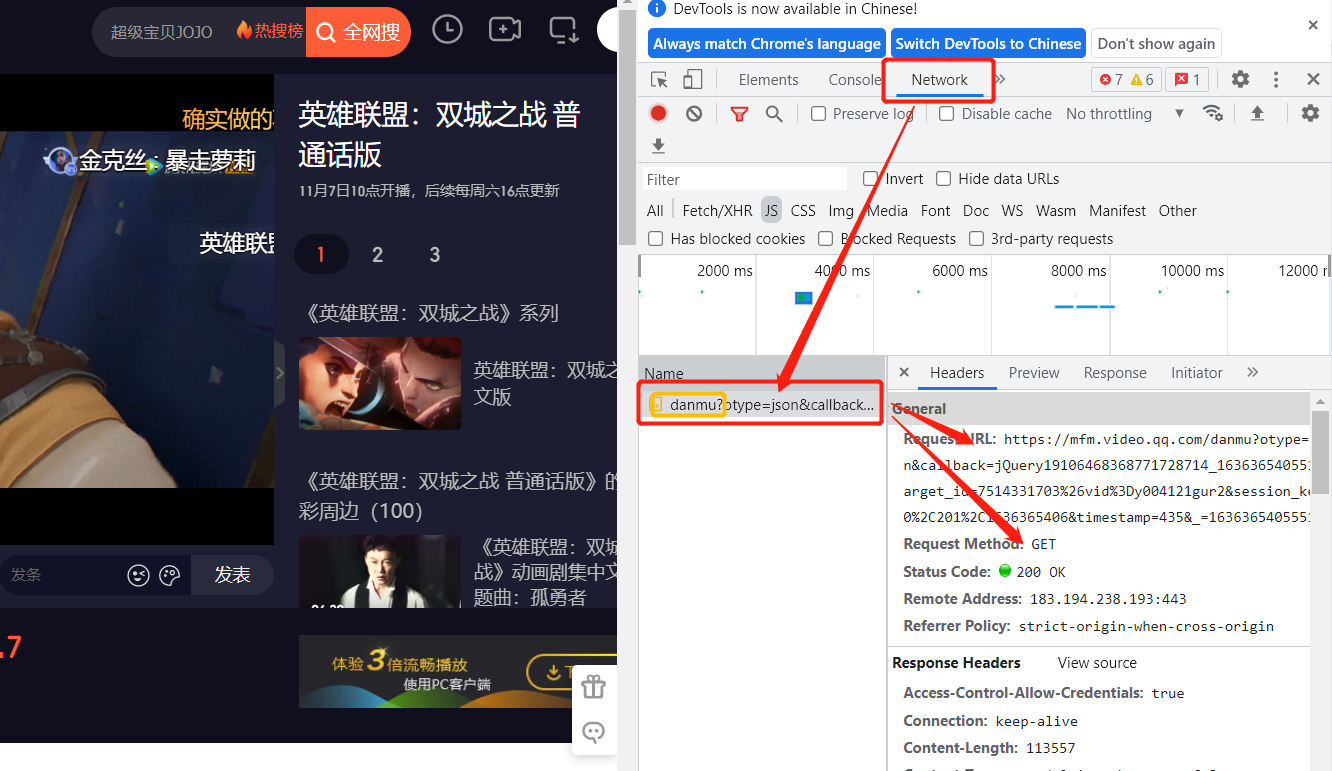Click the 热搜榜 hot search icon
The height and width of the screenshot is (771, 1332).
[268, 31]
